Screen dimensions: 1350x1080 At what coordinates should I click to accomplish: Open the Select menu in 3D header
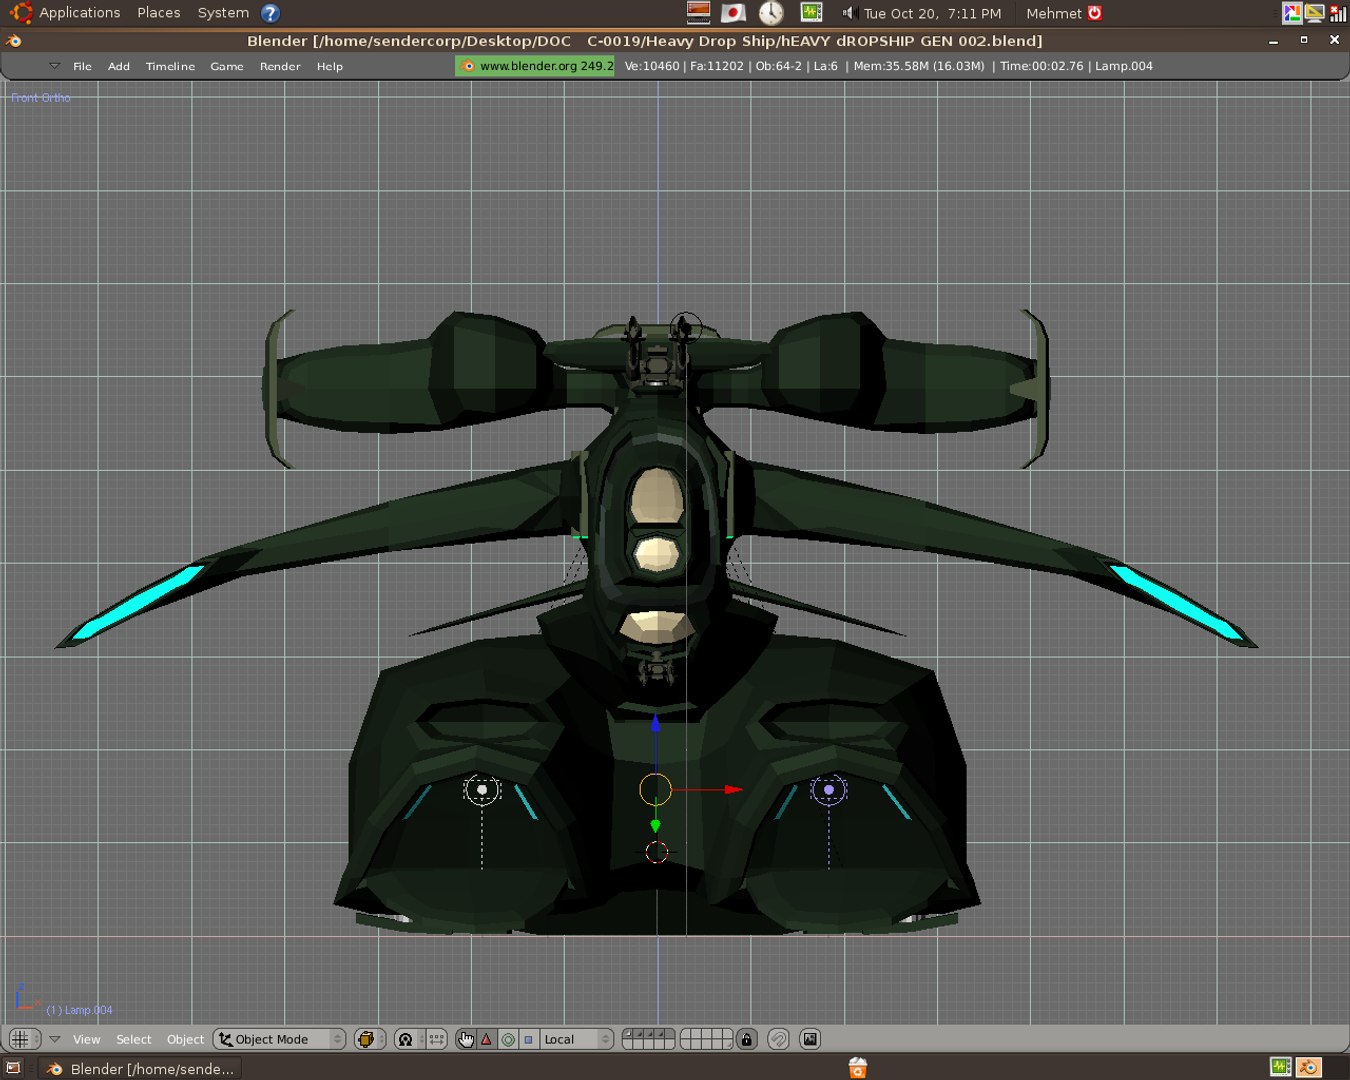(133, 1039)
